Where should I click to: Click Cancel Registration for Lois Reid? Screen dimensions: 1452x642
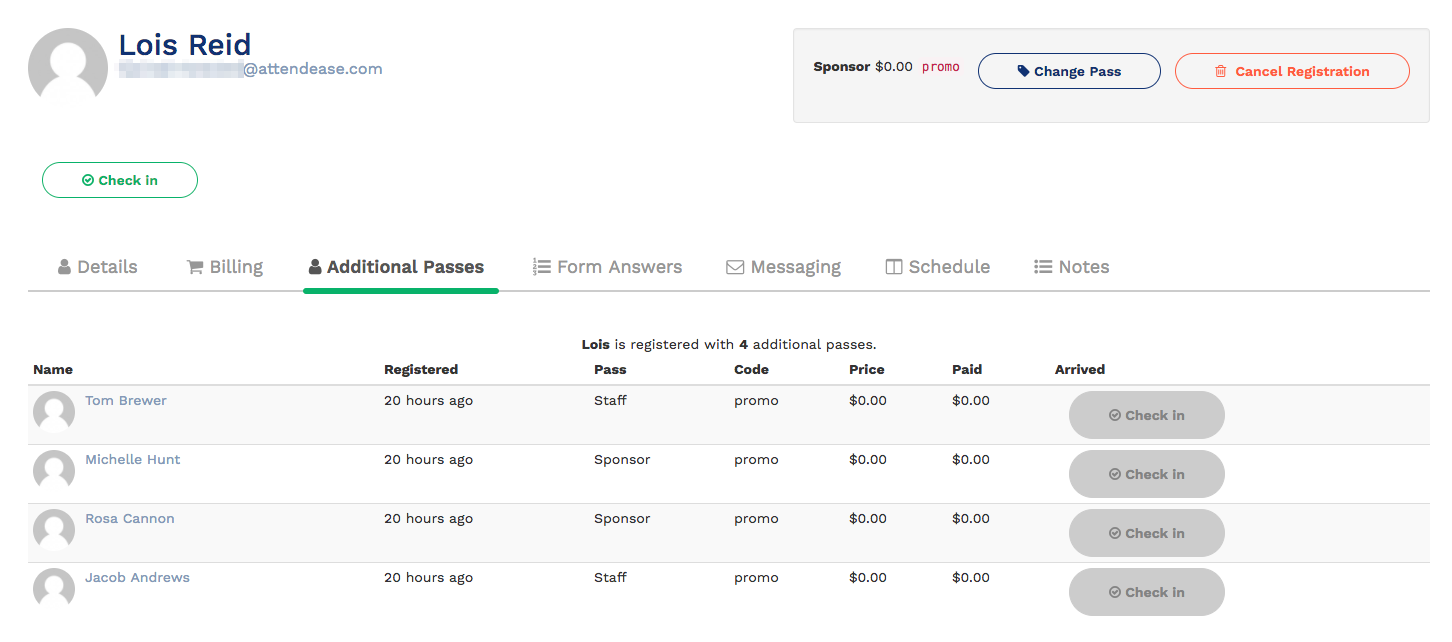click(1292, 71)
